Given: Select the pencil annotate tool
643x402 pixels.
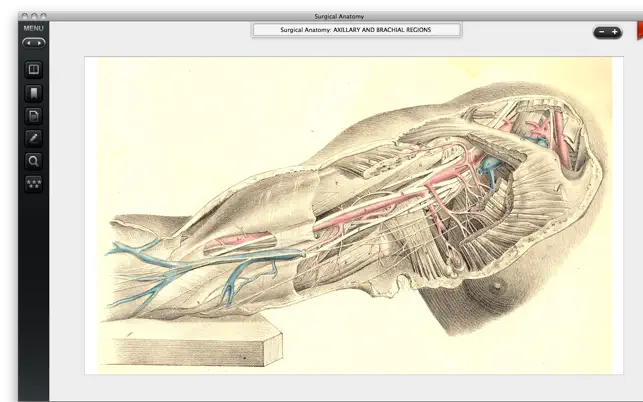Looking at the screenshot, I should click(34, 138).
